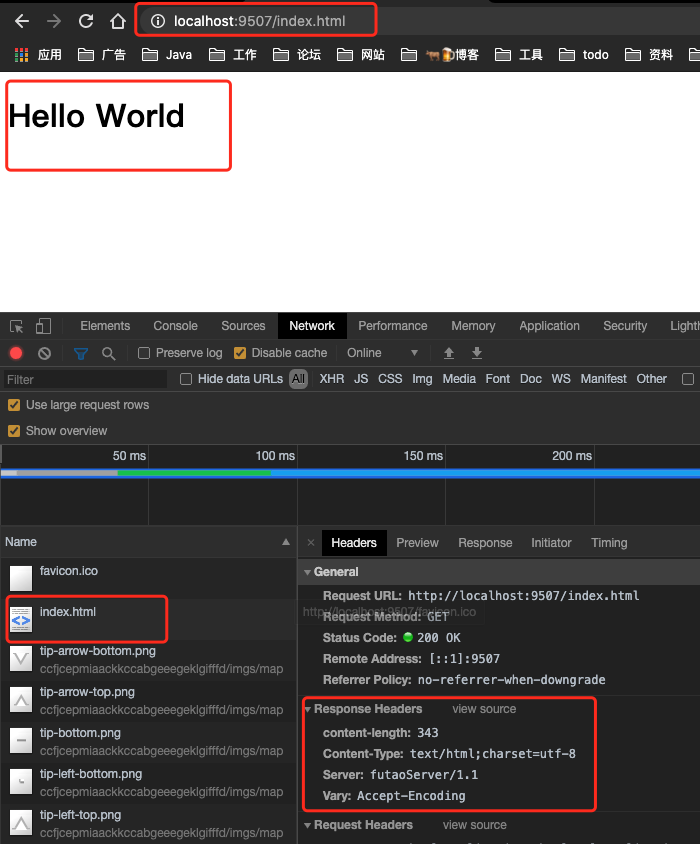Screen dimensions: 700x844
Task: Click the import HAR upload arrow
Action: point(449,353)
